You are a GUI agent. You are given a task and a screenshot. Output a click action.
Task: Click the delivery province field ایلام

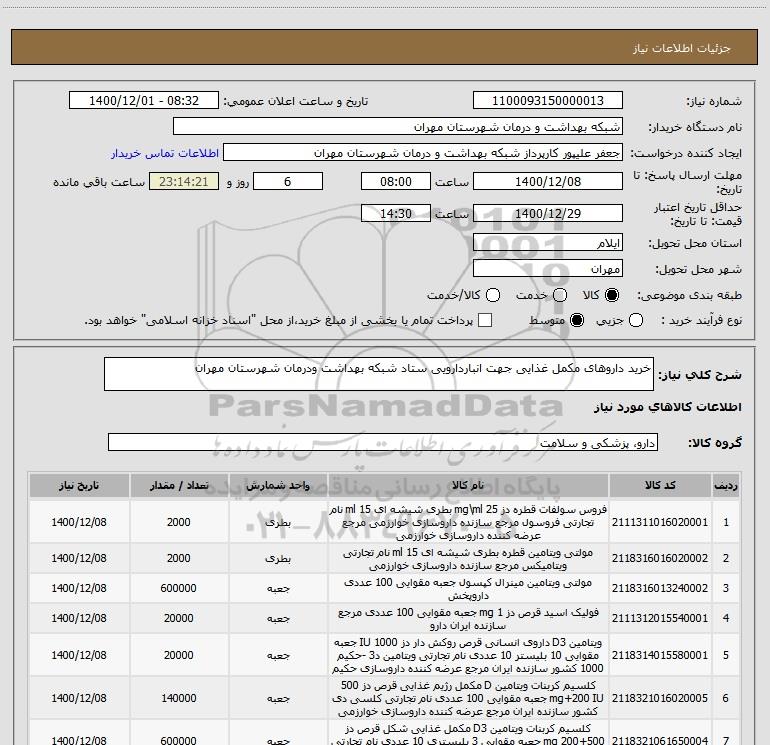tap(548, 242)
